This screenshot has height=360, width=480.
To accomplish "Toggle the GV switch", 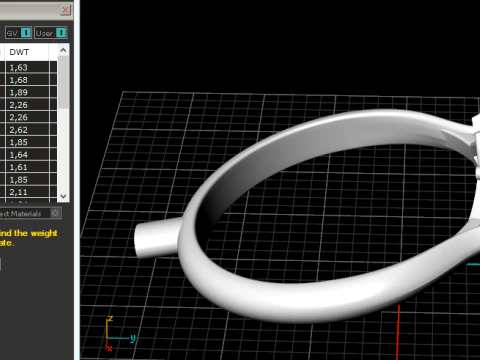I will click(18, 33).
